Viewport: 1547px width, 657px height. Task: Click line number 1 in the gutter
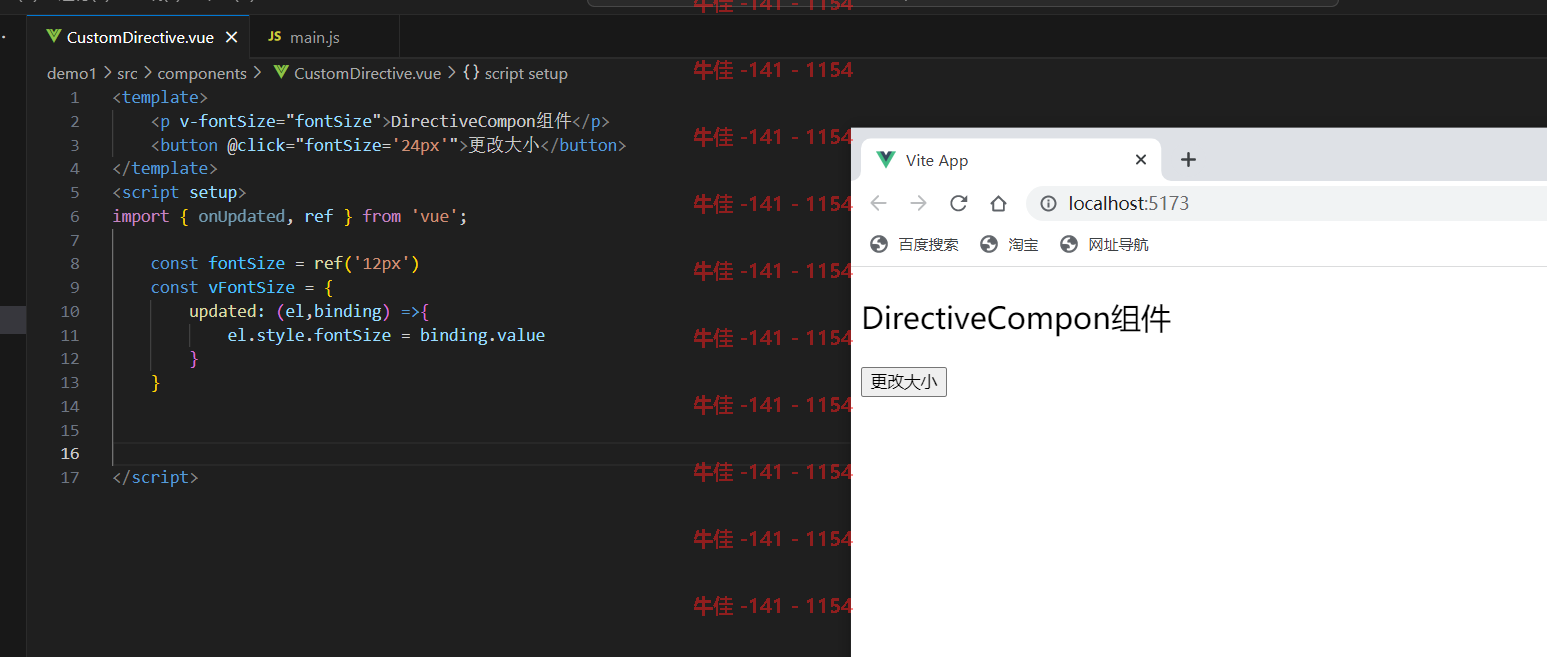pyautogui.click(x=74, y=98)
